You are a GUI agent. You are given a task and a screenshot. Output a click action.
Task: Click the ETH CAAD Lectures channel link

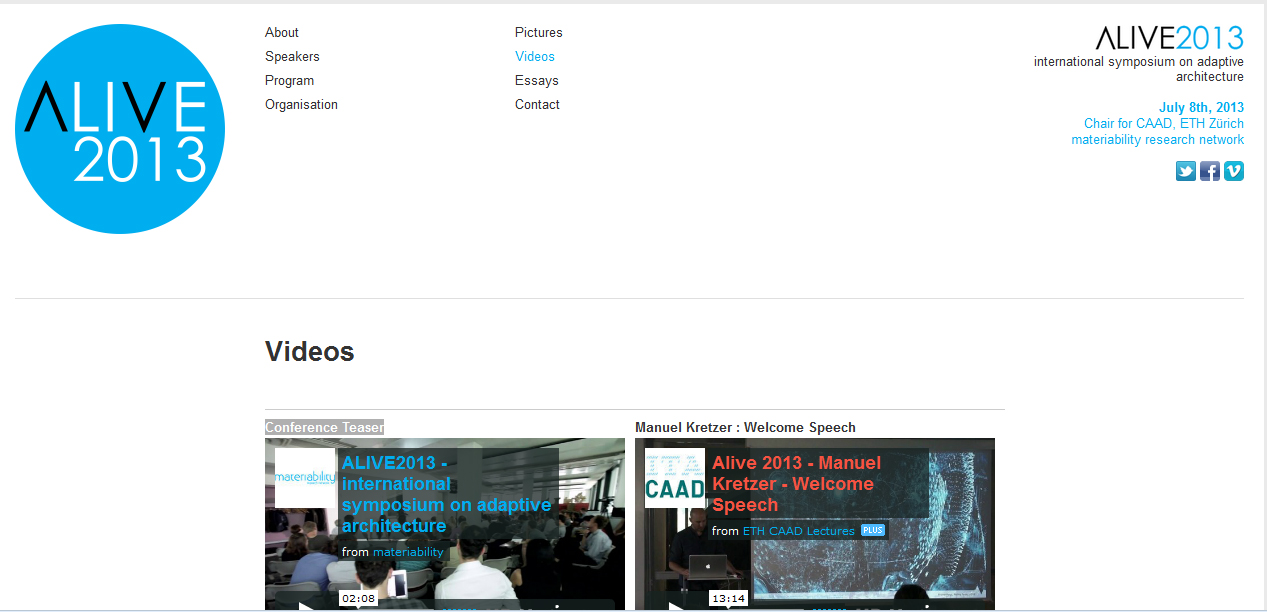pos(798,531)
